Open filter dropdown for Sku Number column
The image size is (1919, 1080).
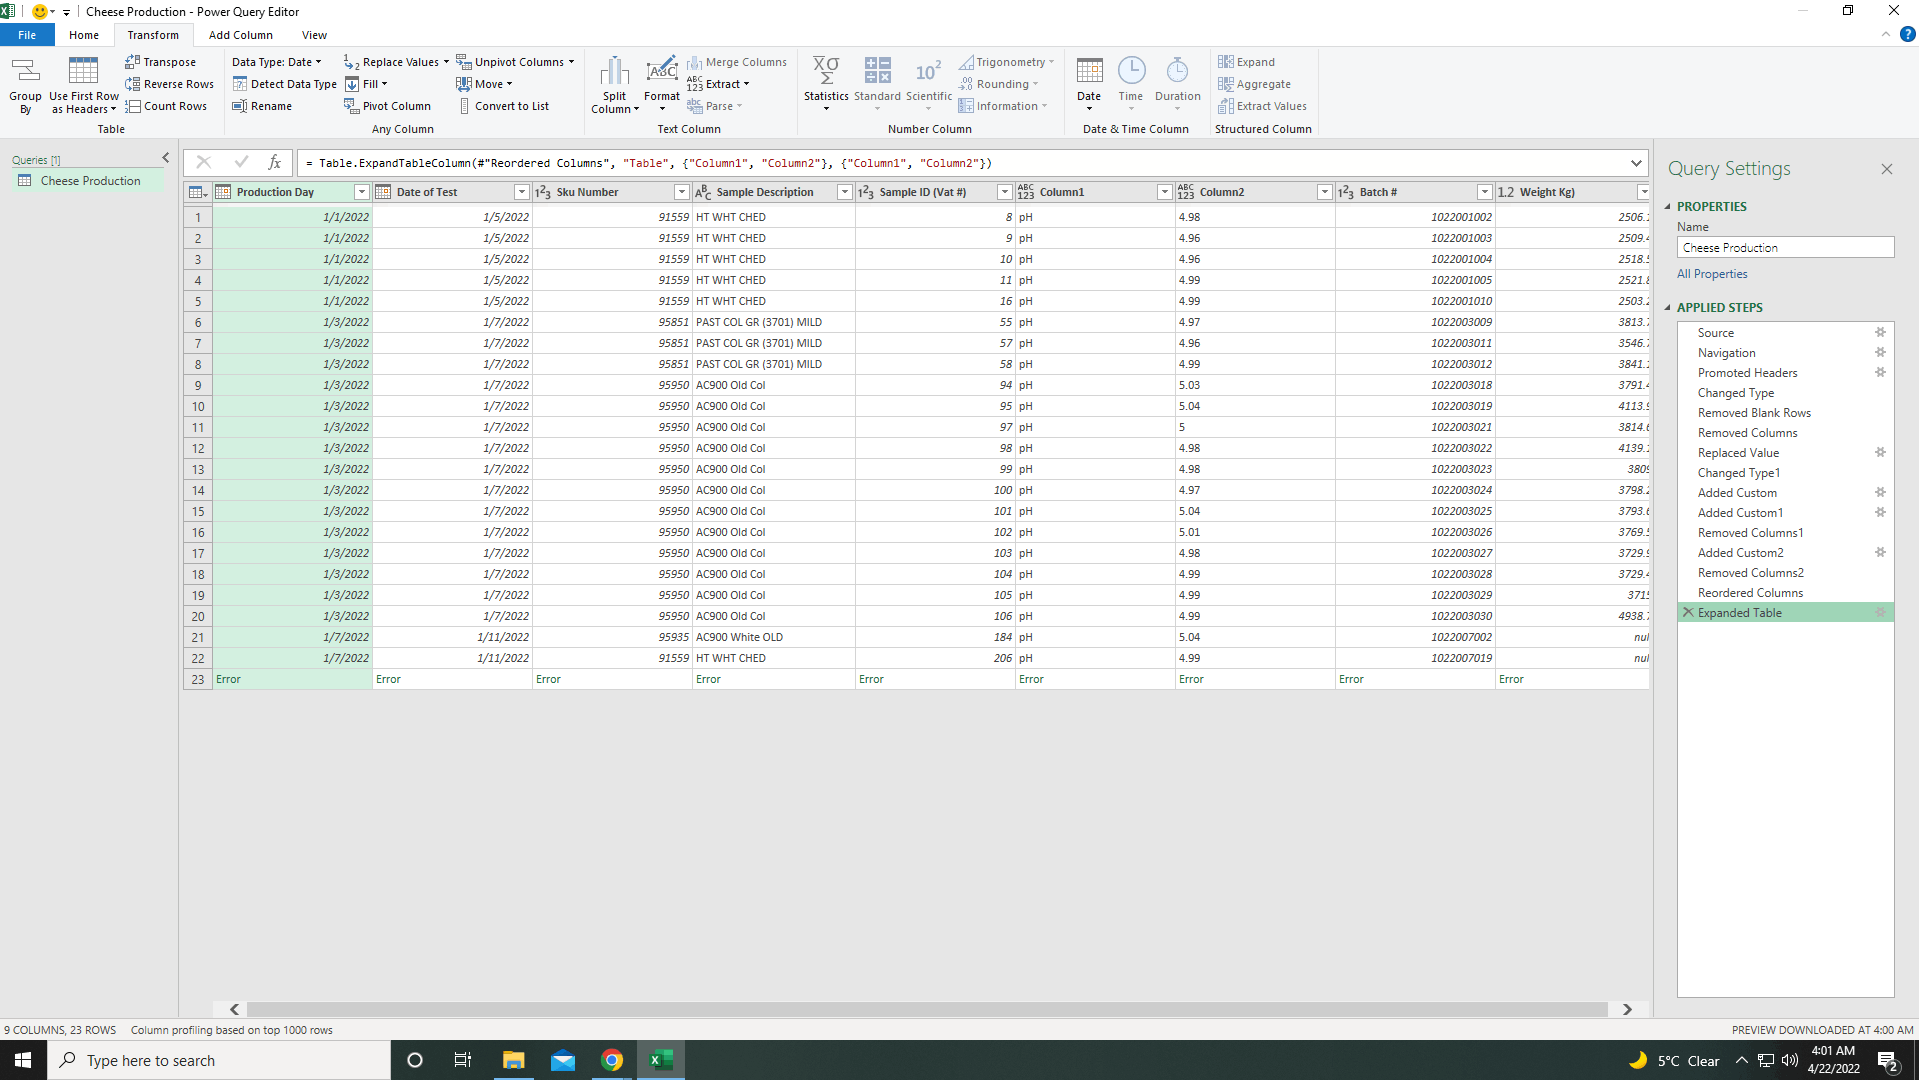[x=681, y=192]
